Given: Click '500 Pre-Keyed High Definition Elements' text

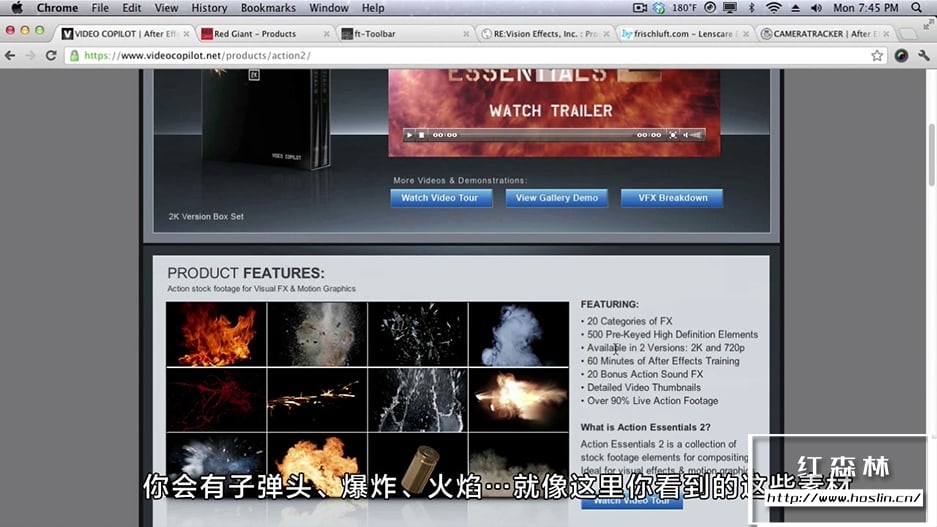Looking at the screenshot, I should click(x=672, y=335).
